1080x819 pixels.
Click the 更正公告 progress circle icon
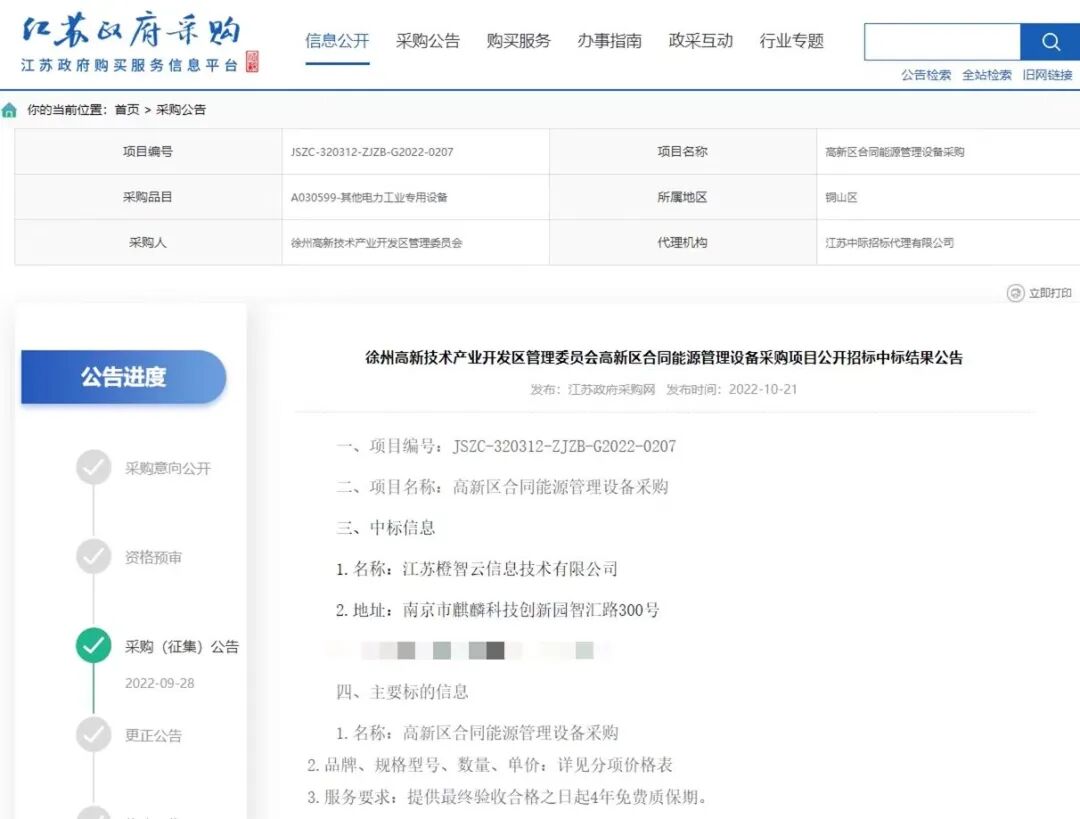pyautogui.click(x=93, y=735)
